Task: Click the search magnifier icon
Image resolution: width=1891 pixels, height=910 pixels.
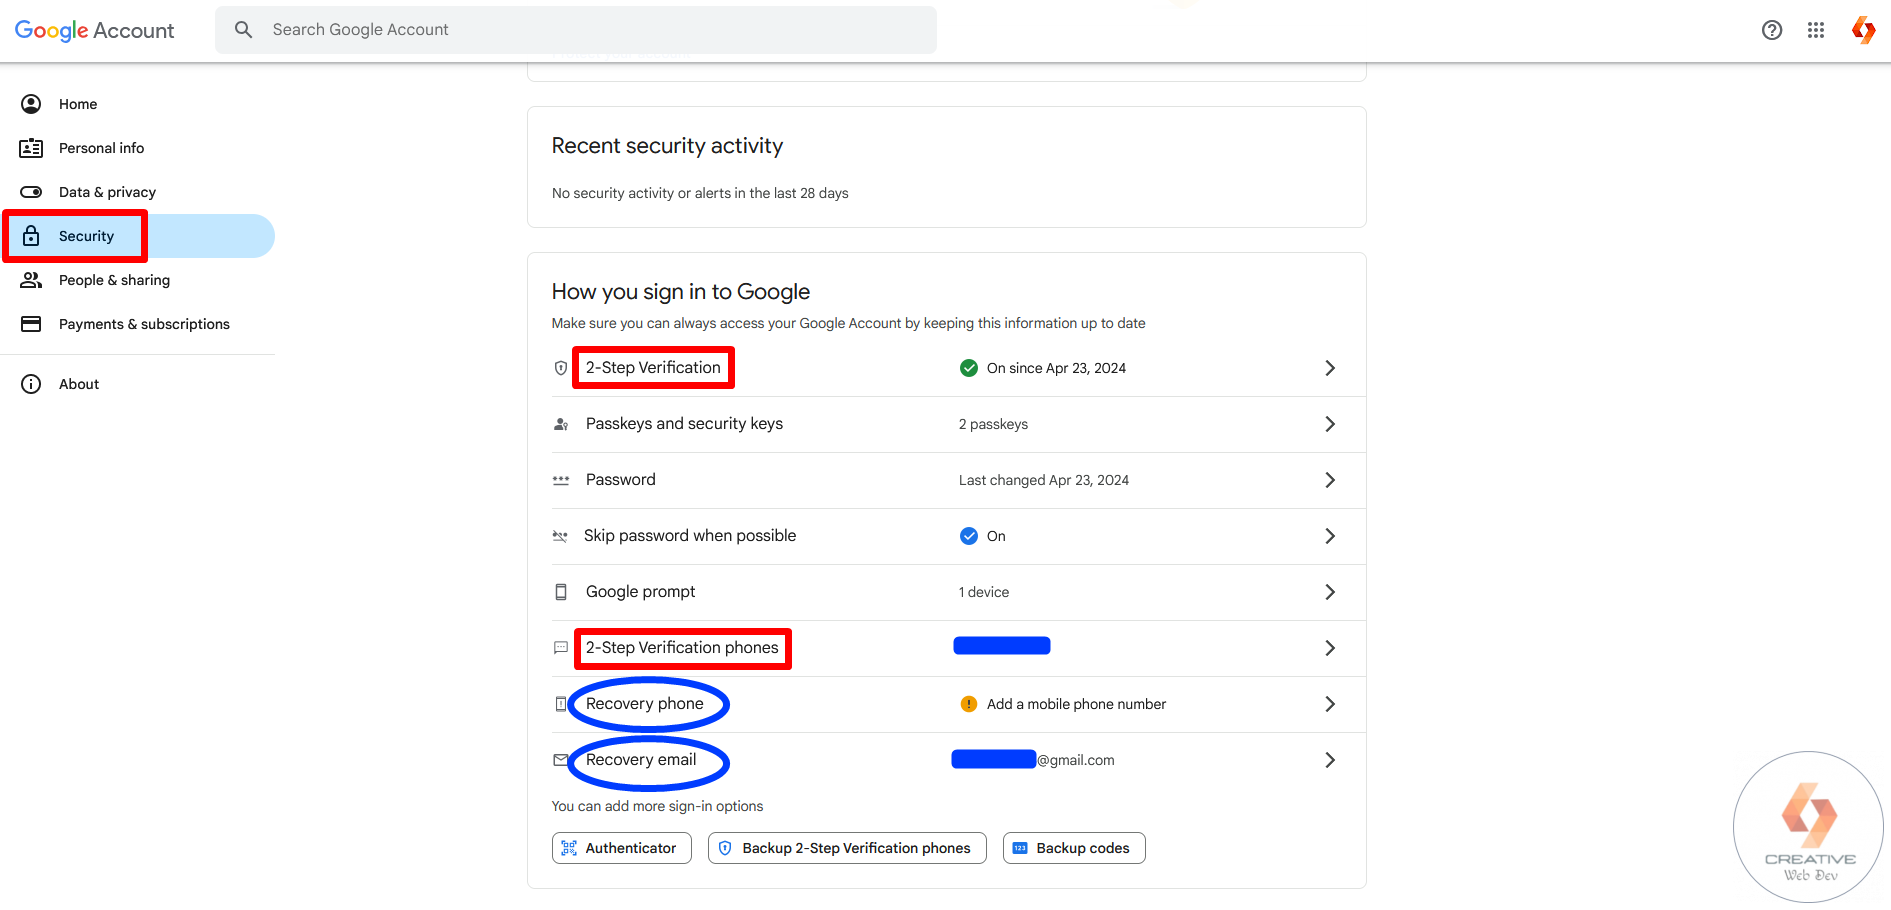Action: [243, 30]
